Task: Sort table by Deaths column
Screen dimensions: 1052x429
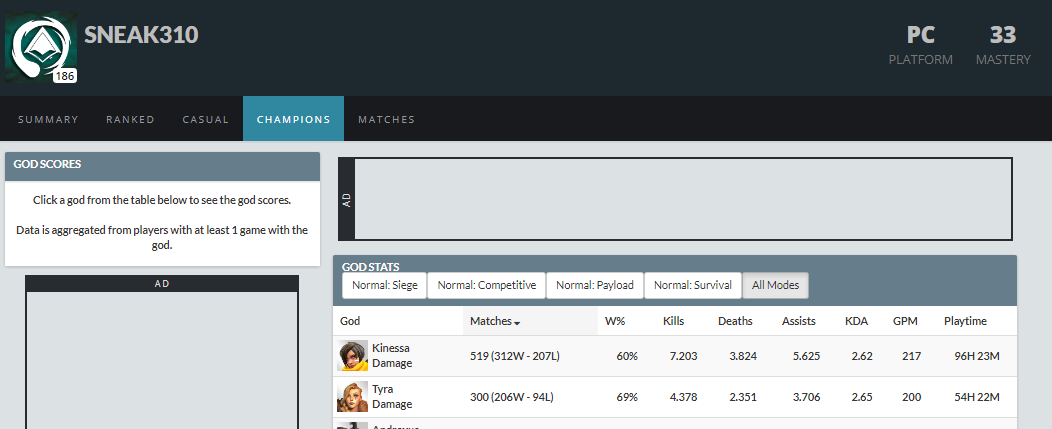Action: point(735,321)
